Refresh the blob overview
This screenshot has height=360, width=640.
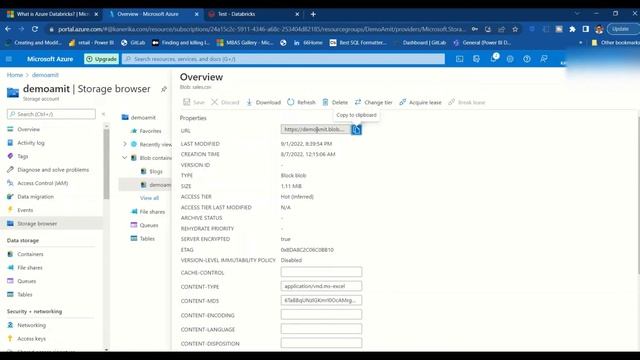pos(301,102)
